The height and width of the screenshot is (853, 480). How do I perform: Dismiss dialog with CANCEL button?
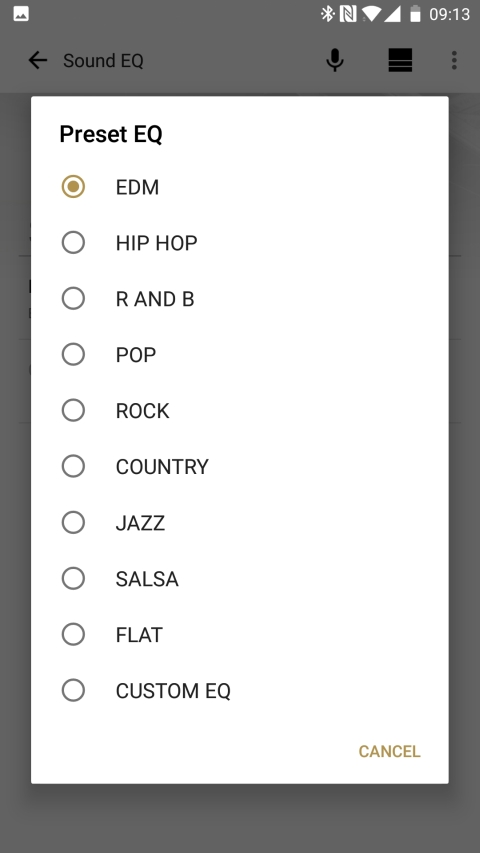389,751
